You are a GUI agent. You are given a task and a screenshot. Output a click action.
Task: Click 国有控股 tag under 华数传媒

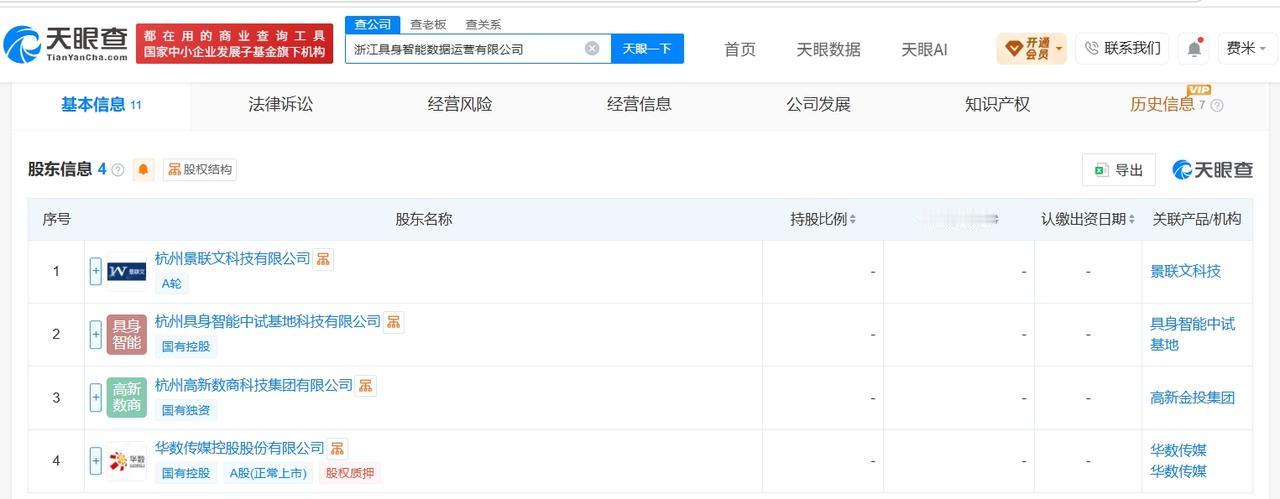186,473
